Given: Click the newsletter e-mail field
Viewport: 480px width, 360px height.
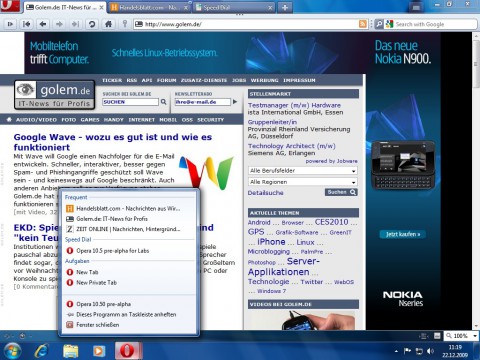Looking at the screenshot, I should point(203,102).
